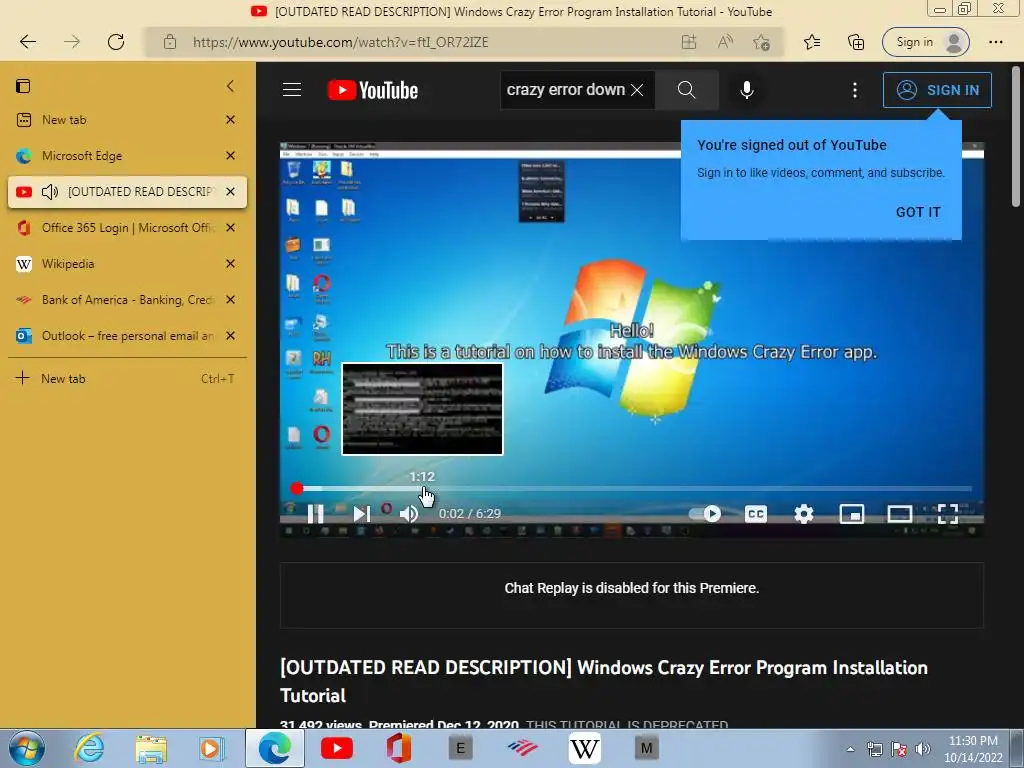1024x768 pixels.
Task: Launch Internet Explorer from taskbar
Action: coord(89,748)
